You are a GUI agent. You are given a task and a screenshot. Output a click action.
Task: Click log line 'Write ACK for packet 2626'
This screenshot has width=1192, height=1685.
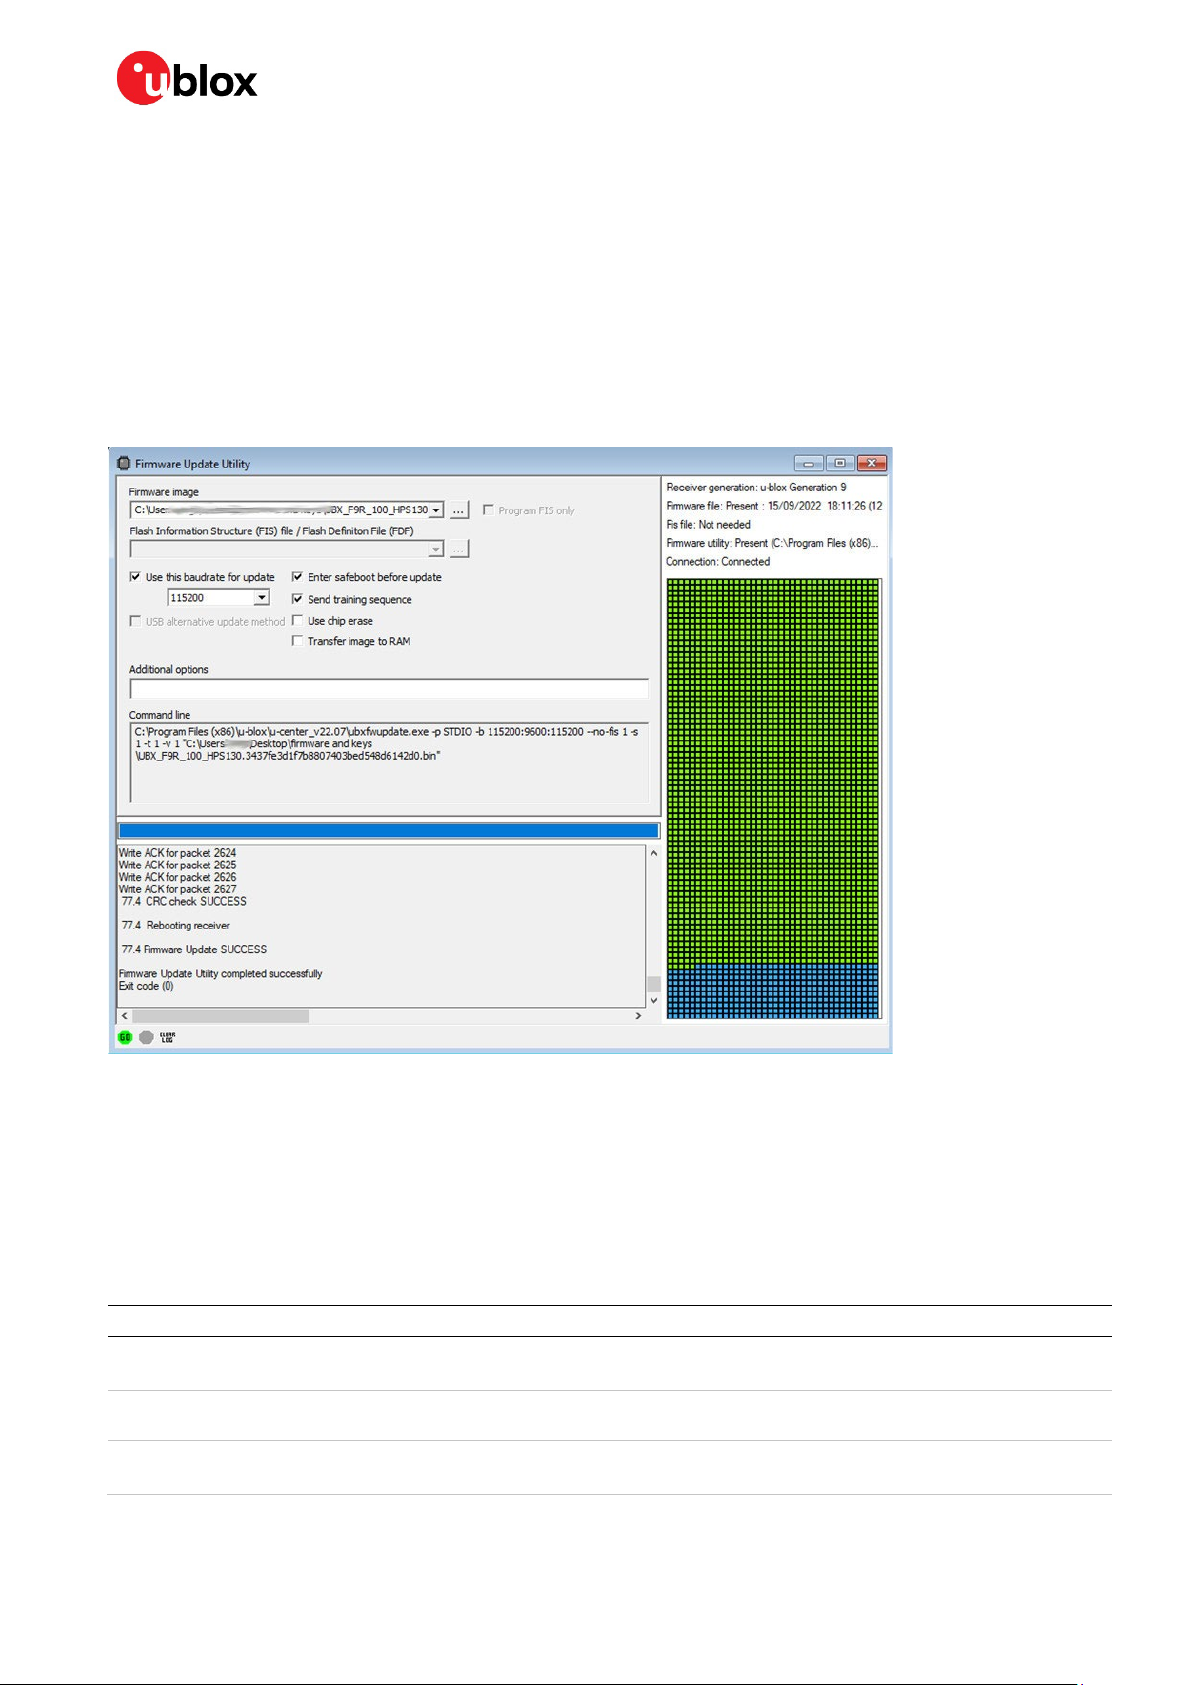[x=178, y=877]
